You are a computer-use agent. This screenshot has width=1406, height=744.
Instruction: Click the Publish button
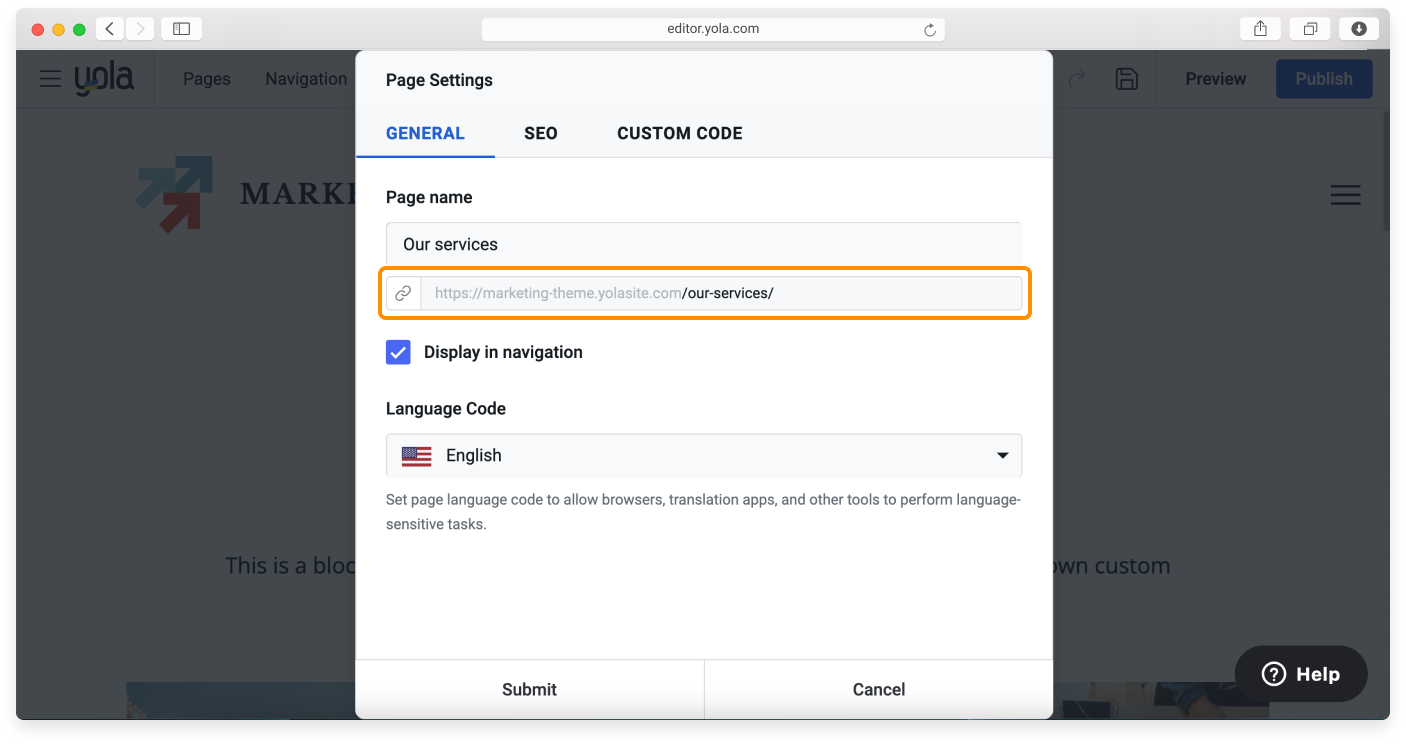tap(1324, 78)
